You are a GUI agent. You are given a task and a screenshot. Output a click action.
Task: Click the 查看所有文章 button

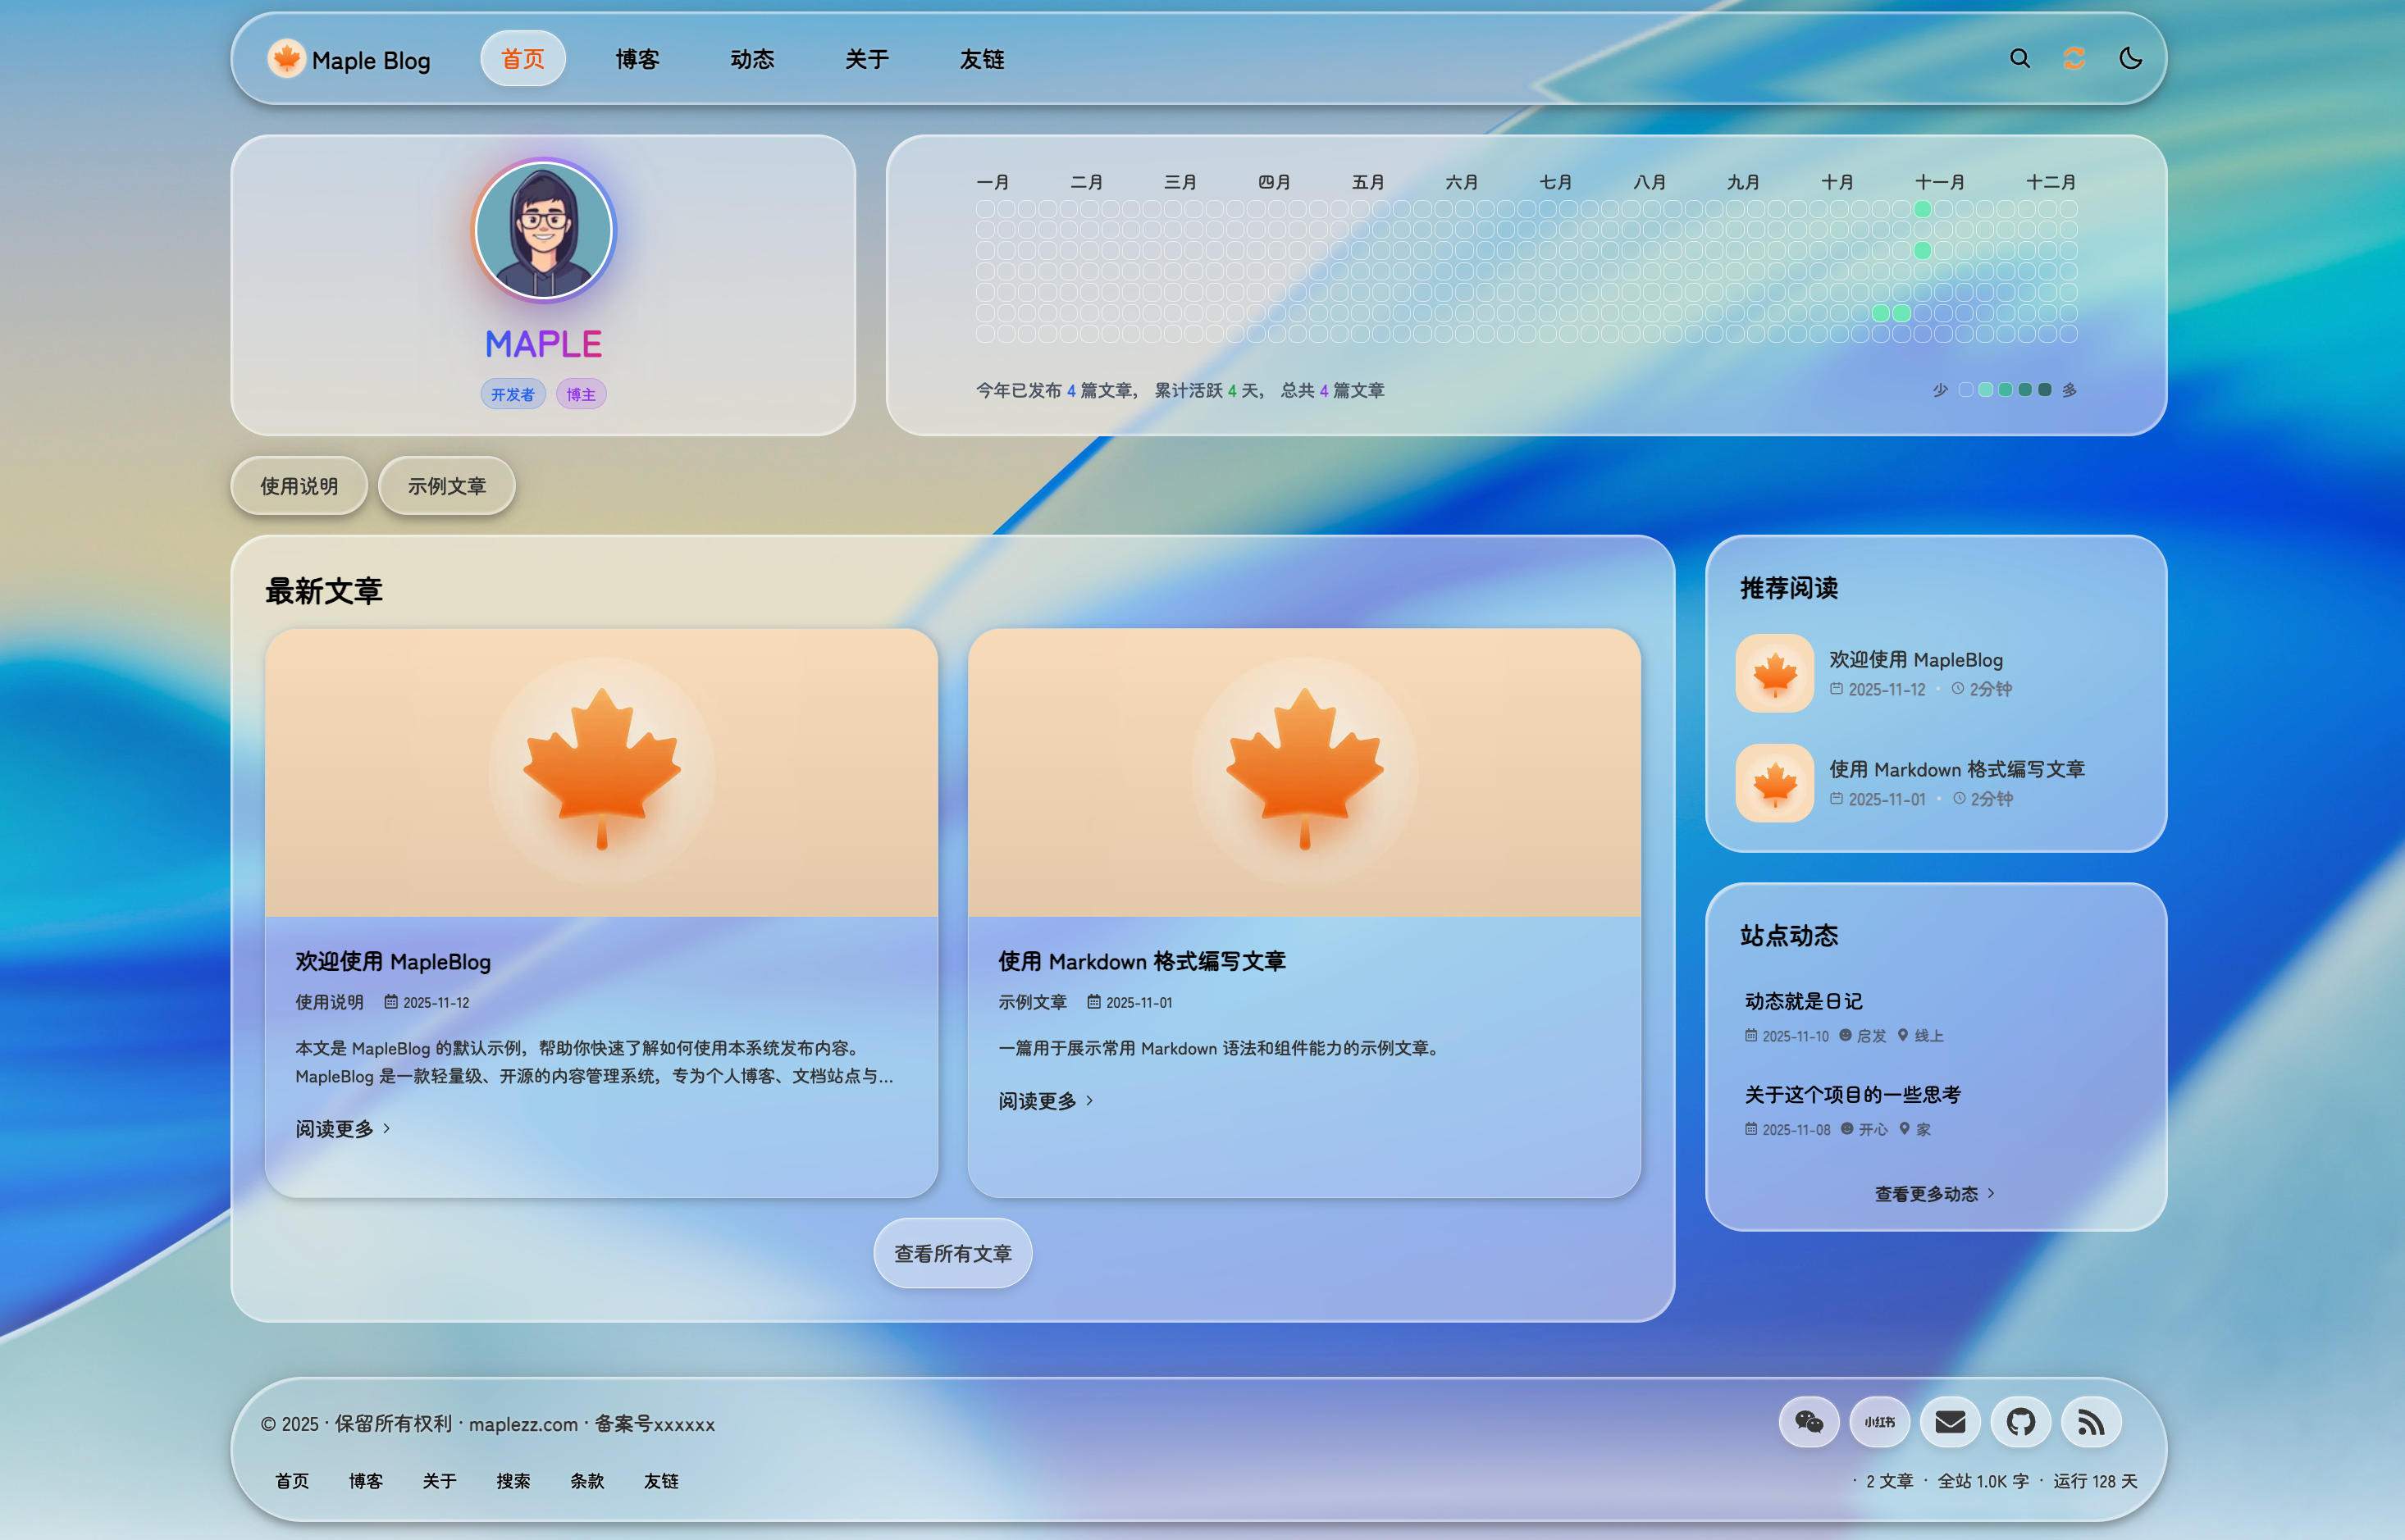point(952,1253)
